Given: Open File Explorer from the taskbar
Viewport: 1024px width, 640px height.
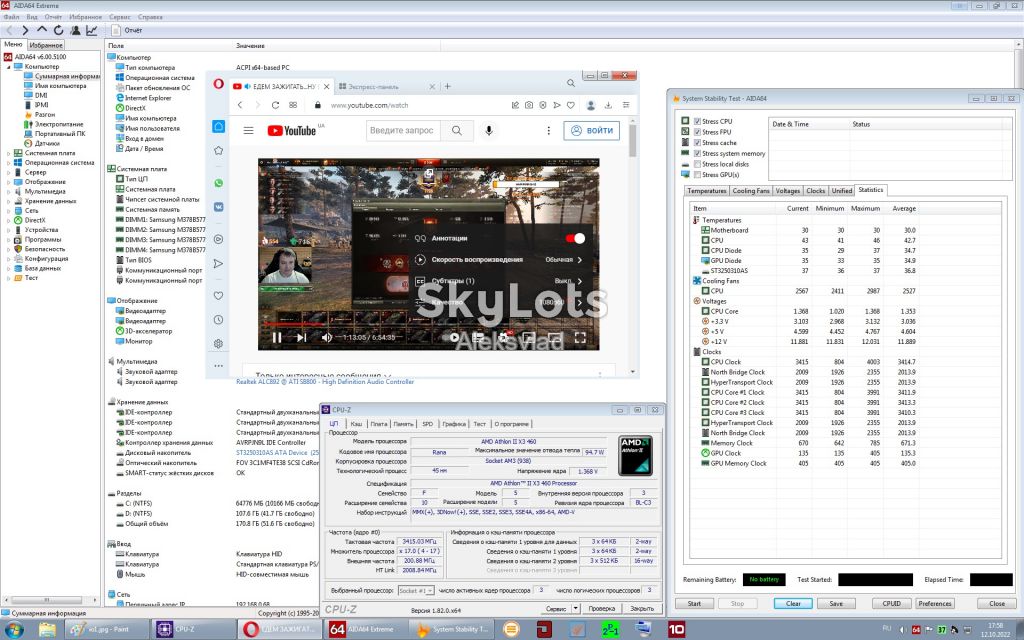Looking at the screenshot, I should click(x=47, y=630).
